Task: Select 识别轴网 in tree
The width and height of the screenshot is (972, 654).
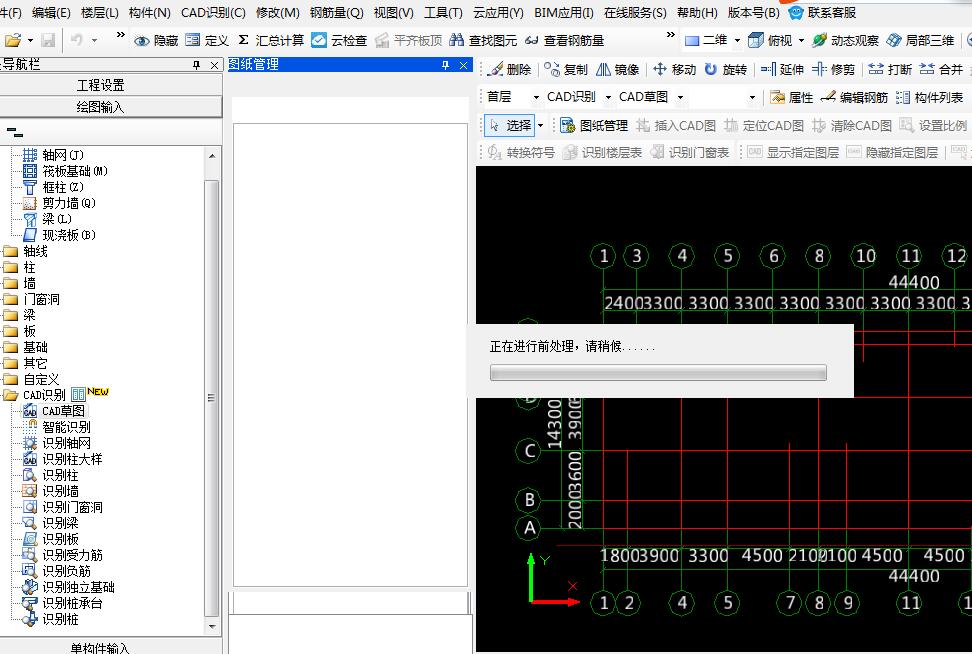Action: tap(66, 443)
